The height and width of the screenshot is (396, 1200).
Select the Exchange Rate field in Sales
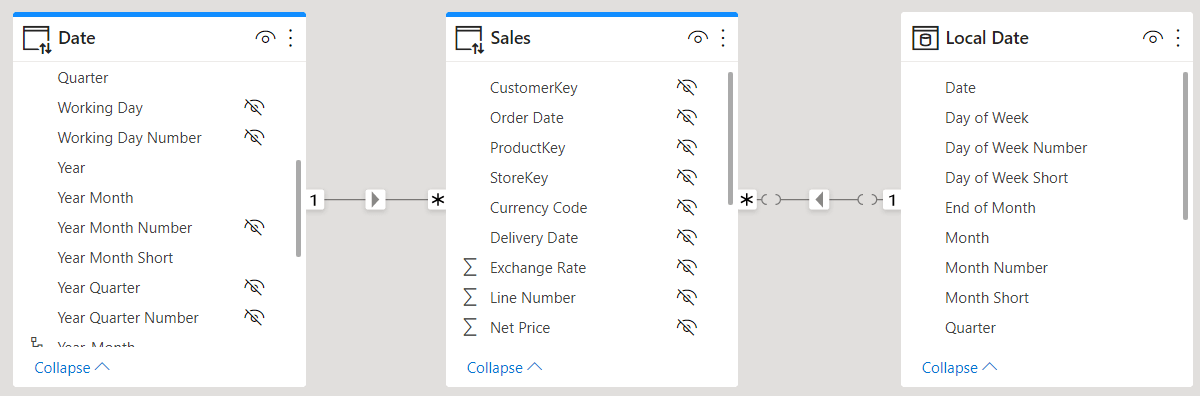(x=588, y=267)
